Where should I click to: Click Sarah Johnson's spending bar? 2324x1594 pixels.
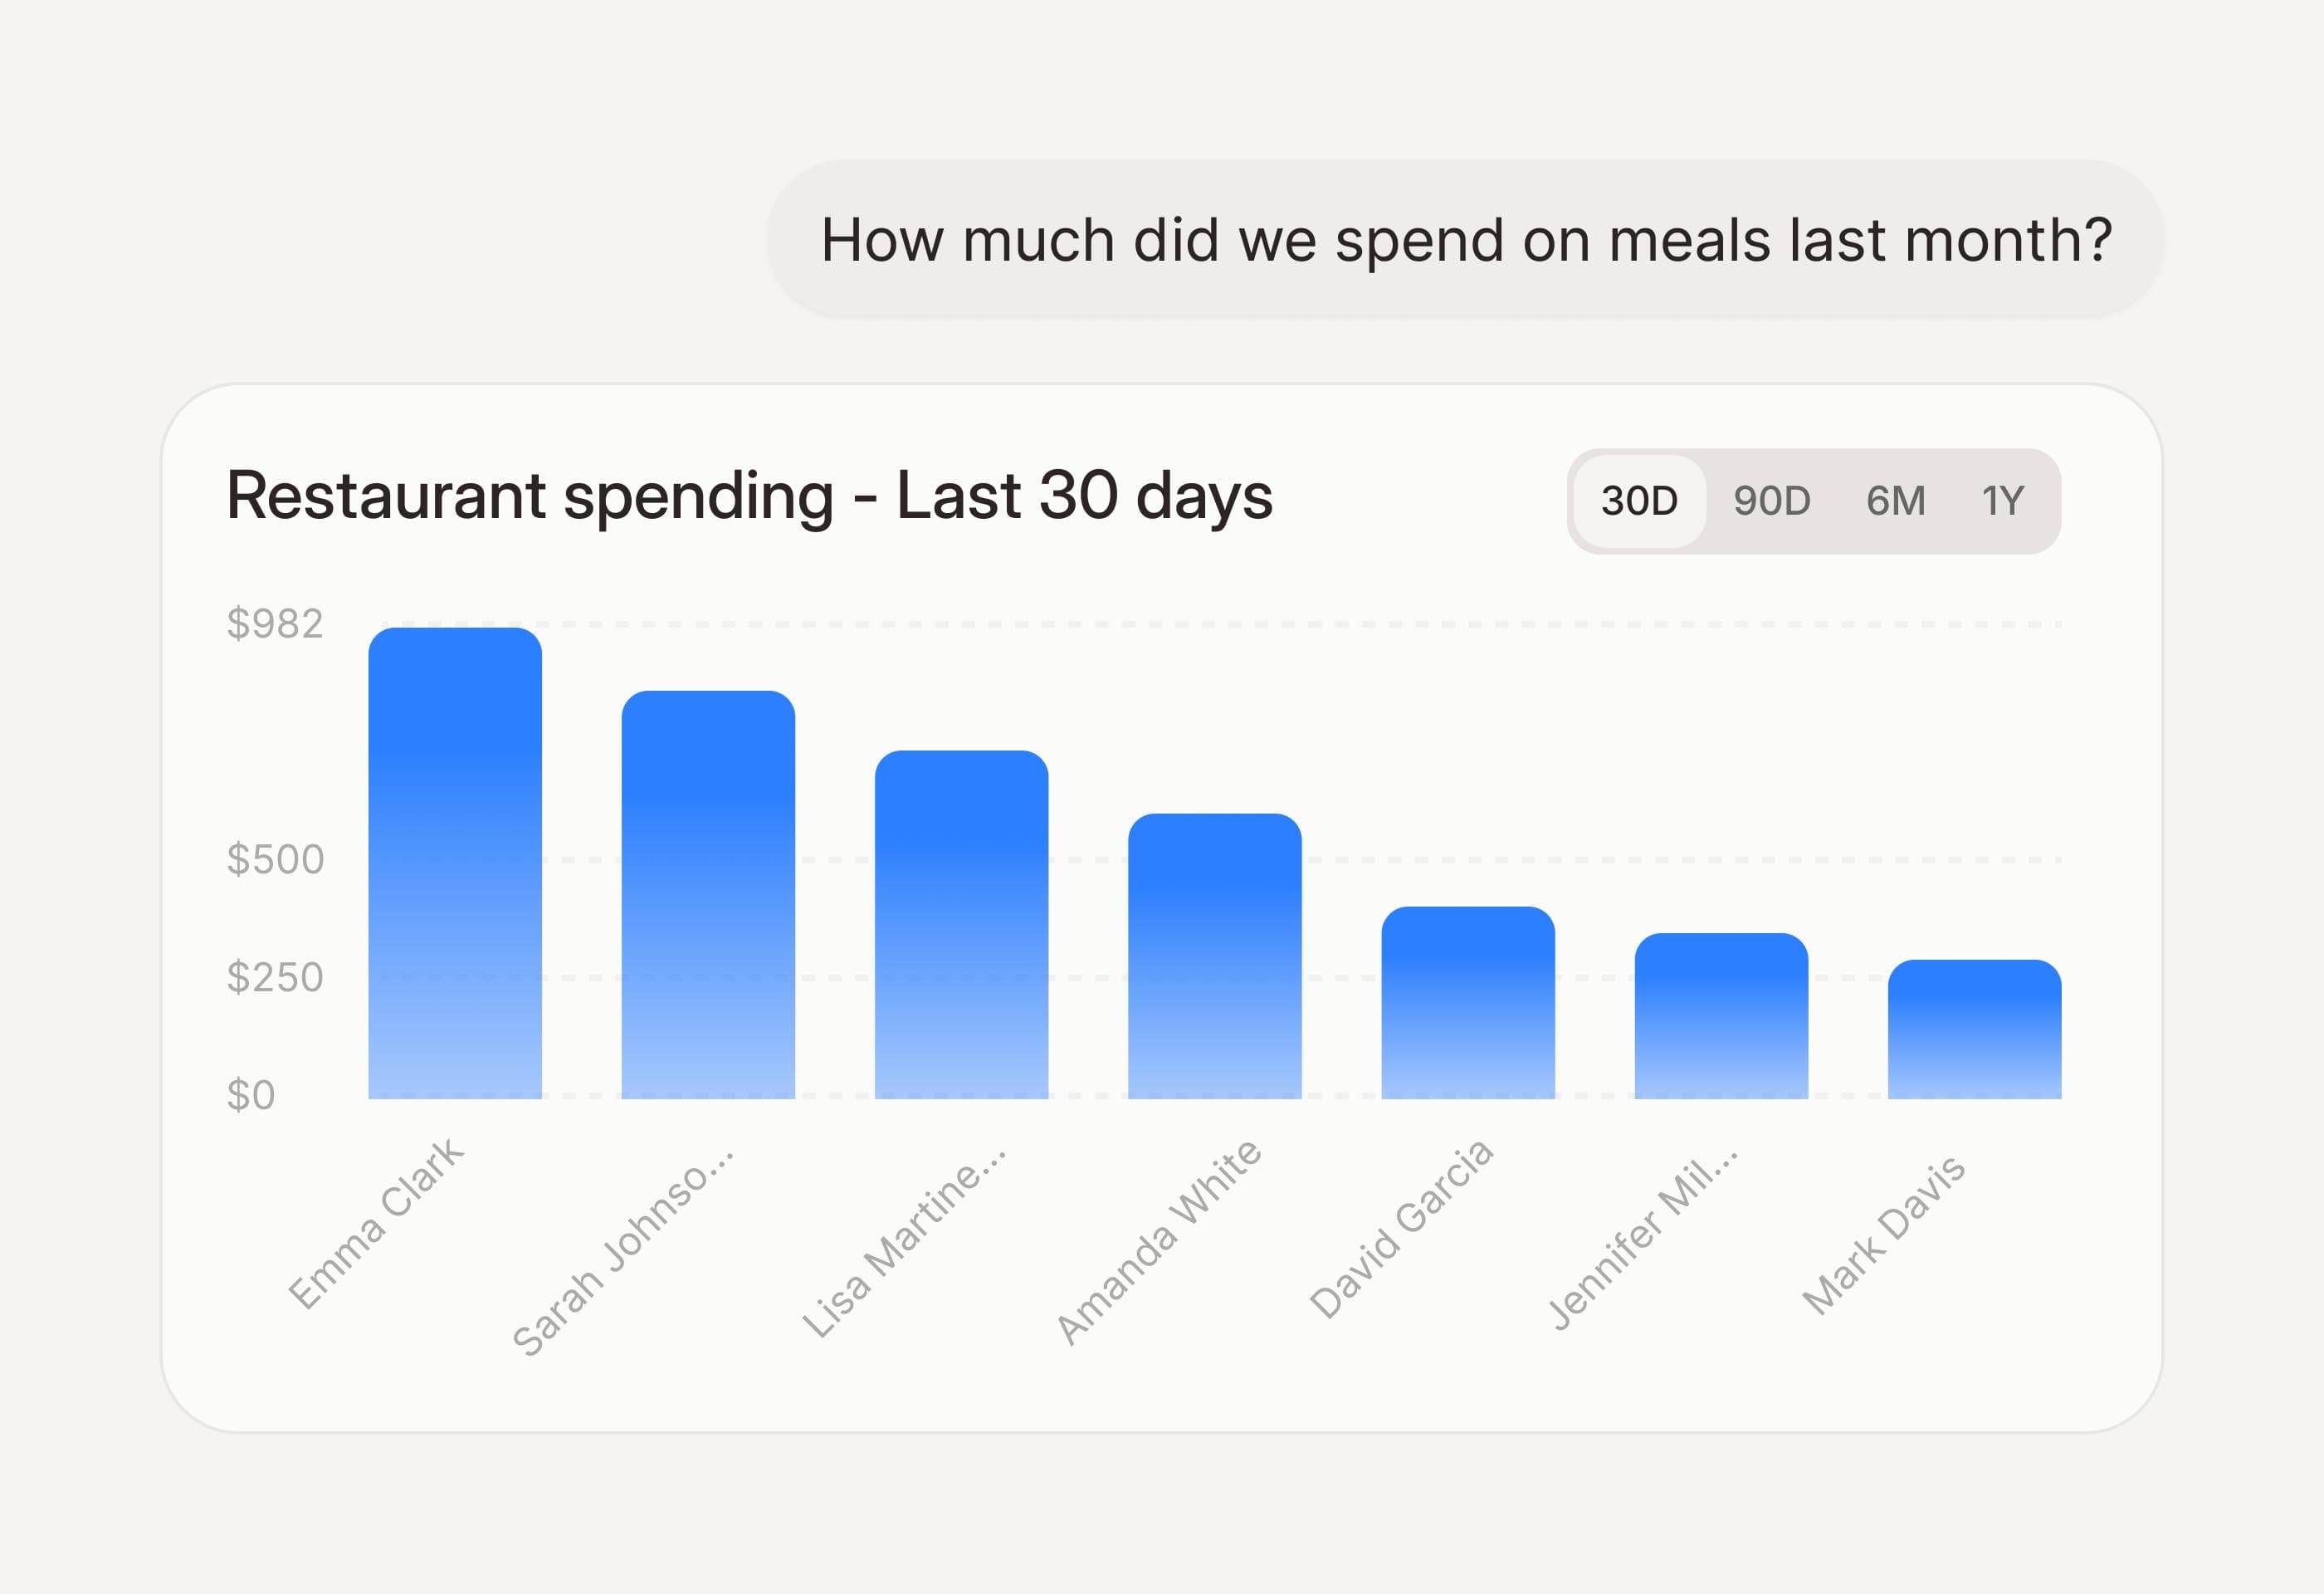708,895
